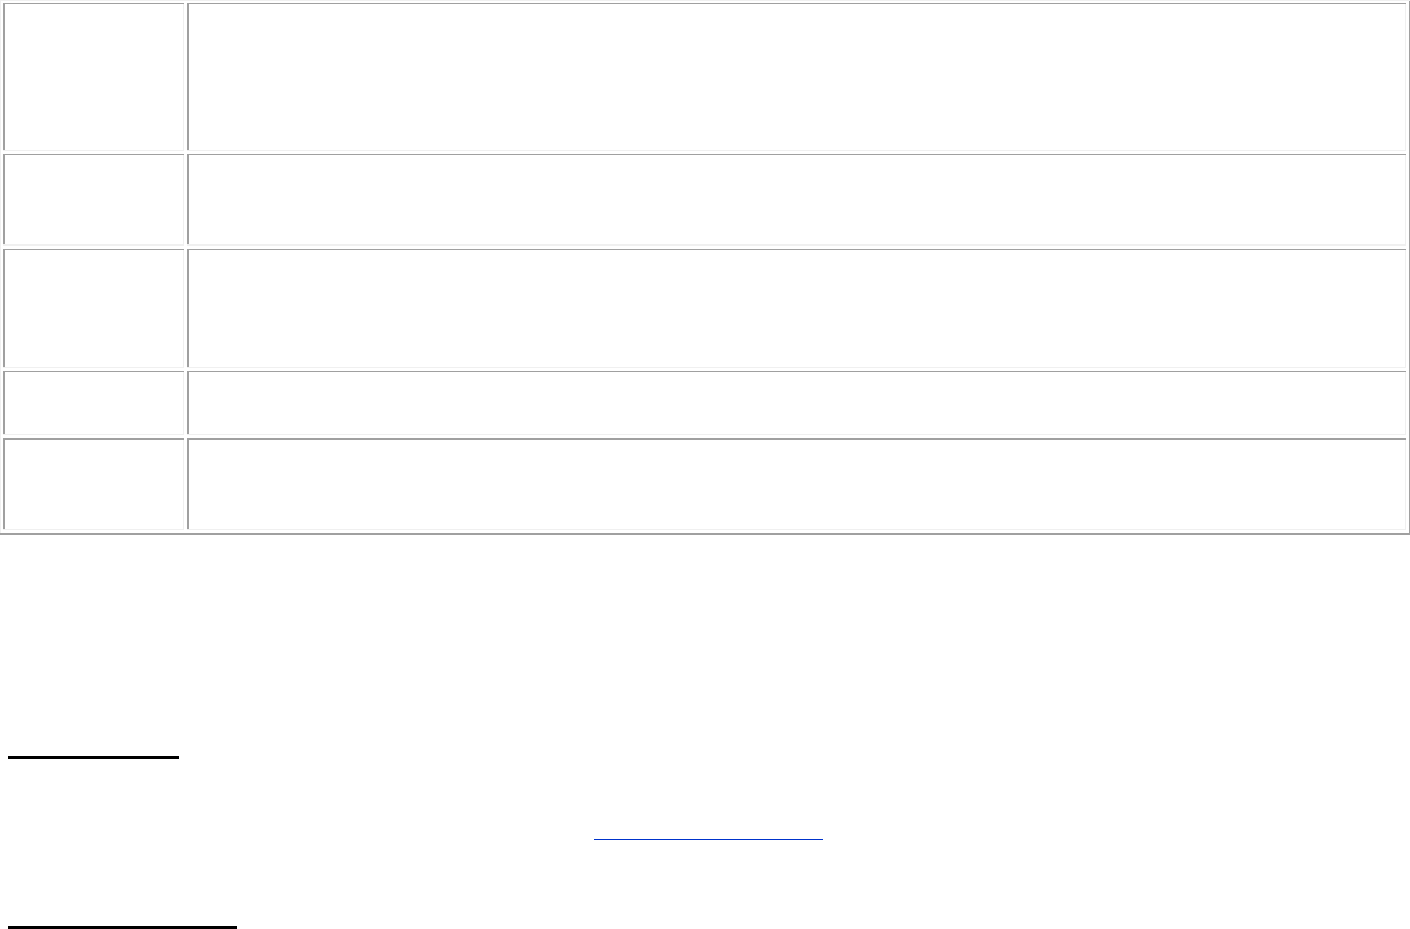Click the border between fourth and last rows

coord(705,436)
